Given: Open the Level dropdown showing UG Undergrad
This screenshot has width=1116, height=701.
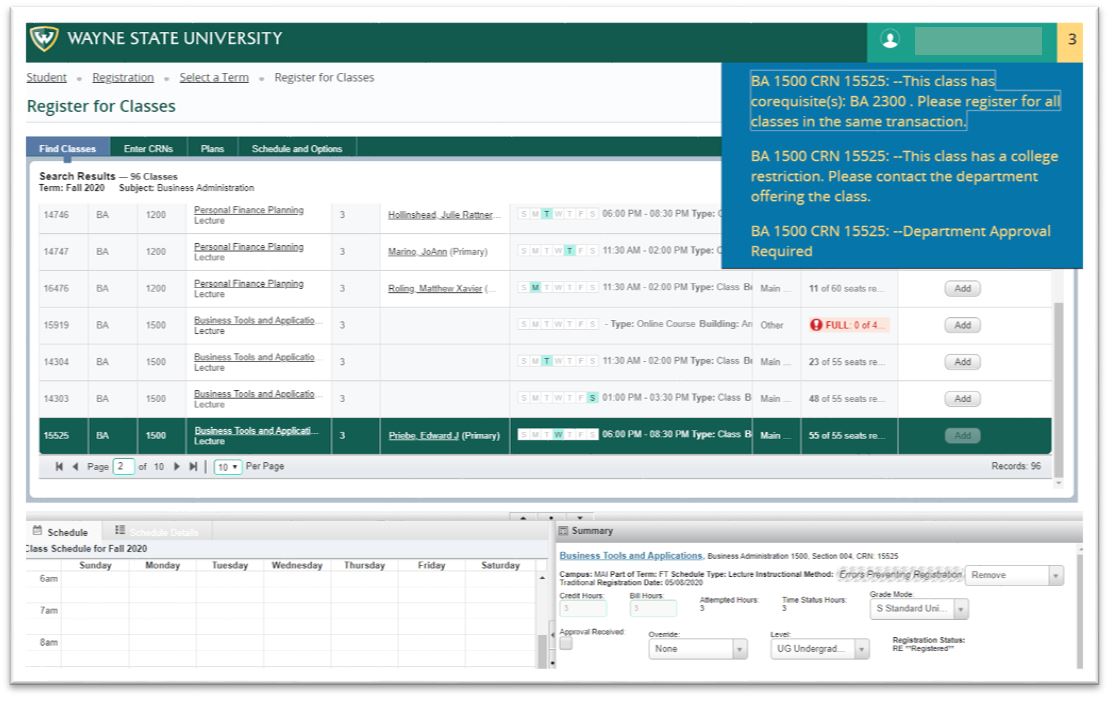Looking at the screenshot, I should pyautogui.click(x=820, y=649).
